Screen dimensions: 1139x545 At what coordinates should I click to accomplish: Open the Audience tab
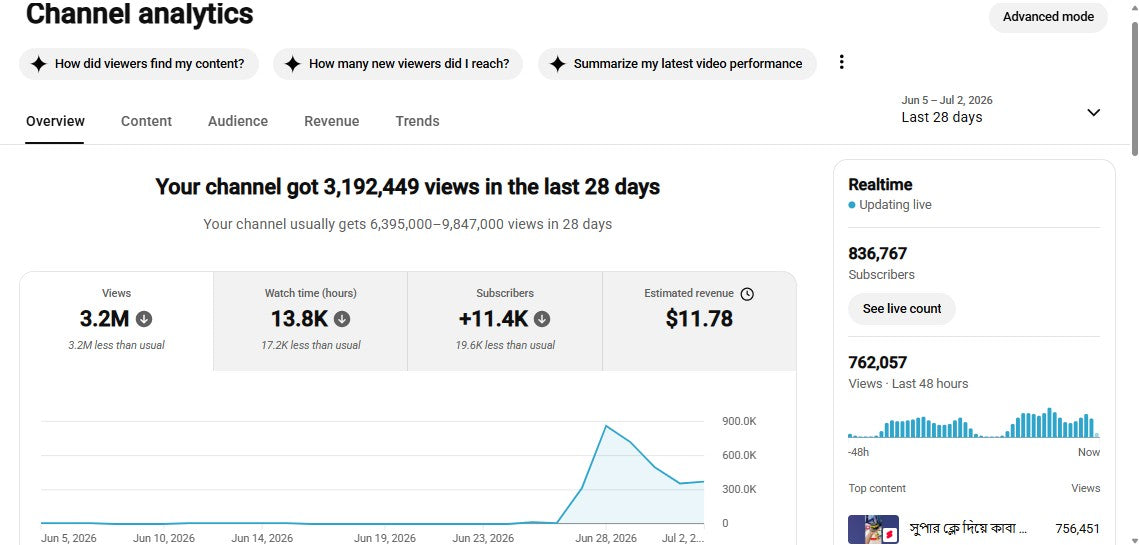click(238, 121)
